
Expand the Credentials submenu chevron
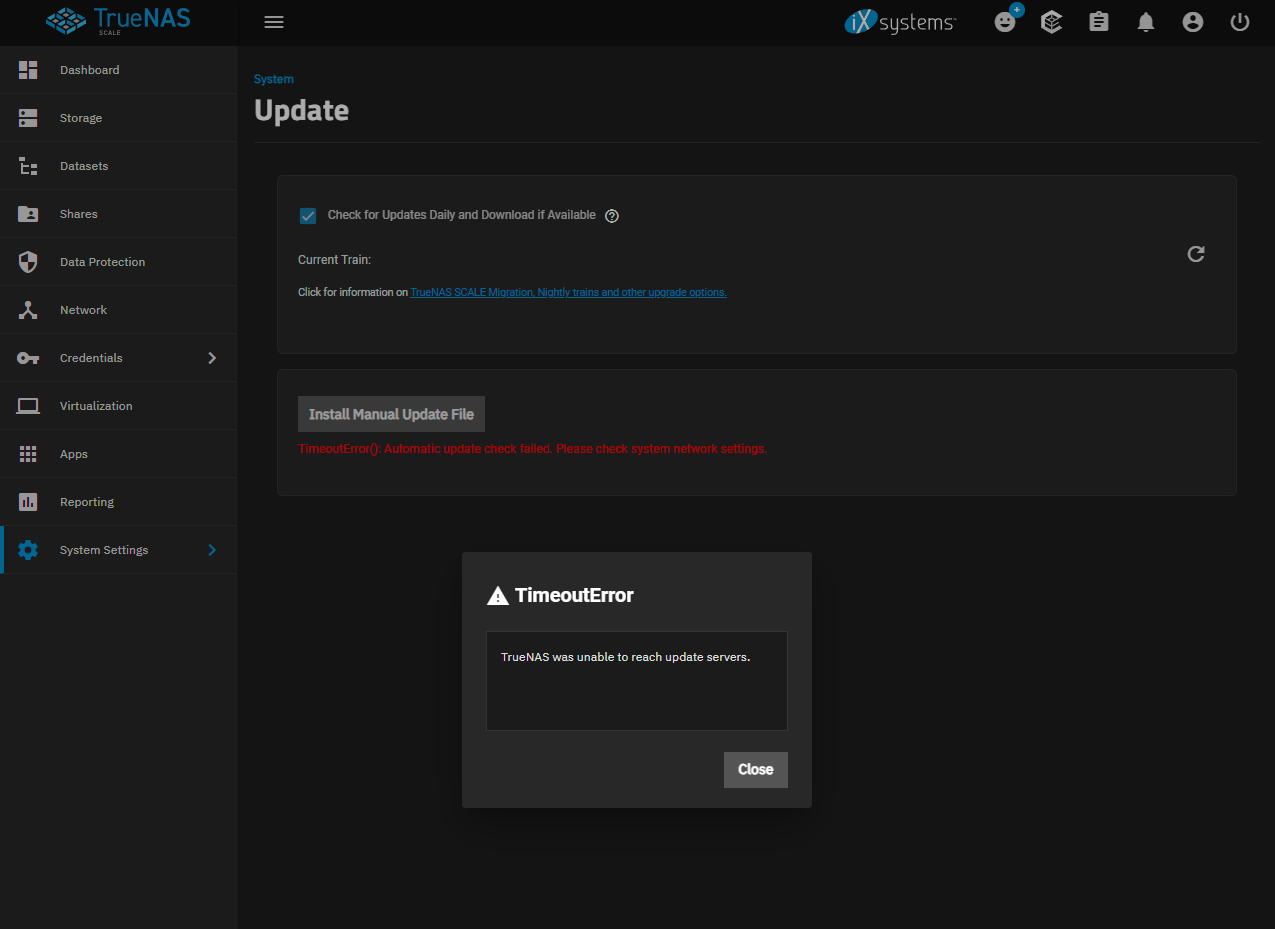point(212,358)
